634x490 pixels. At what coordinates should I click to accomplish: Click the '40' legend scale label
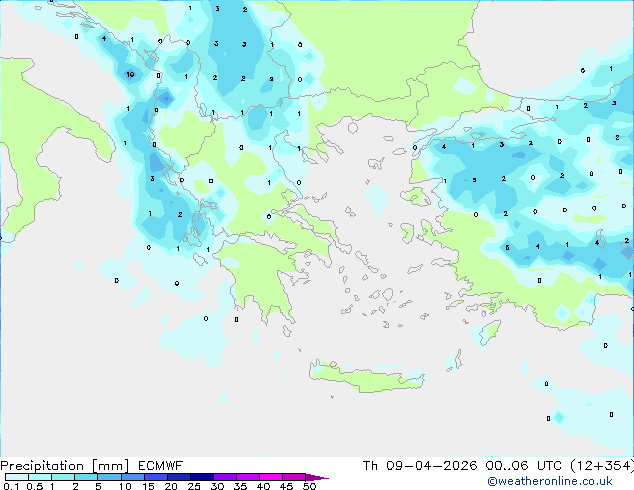coord(263,486)
